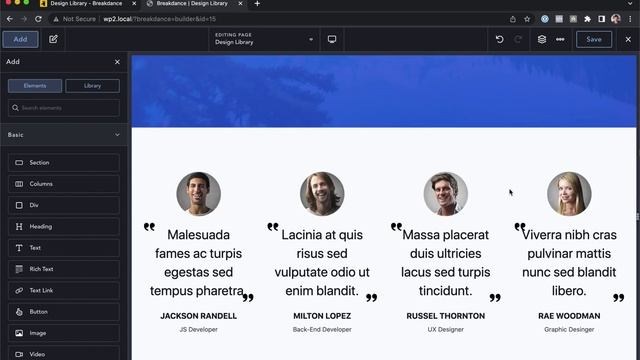640x360 pixels.
Task: Select the RAE WOODMAN name text
Action: tap(569, 316)
